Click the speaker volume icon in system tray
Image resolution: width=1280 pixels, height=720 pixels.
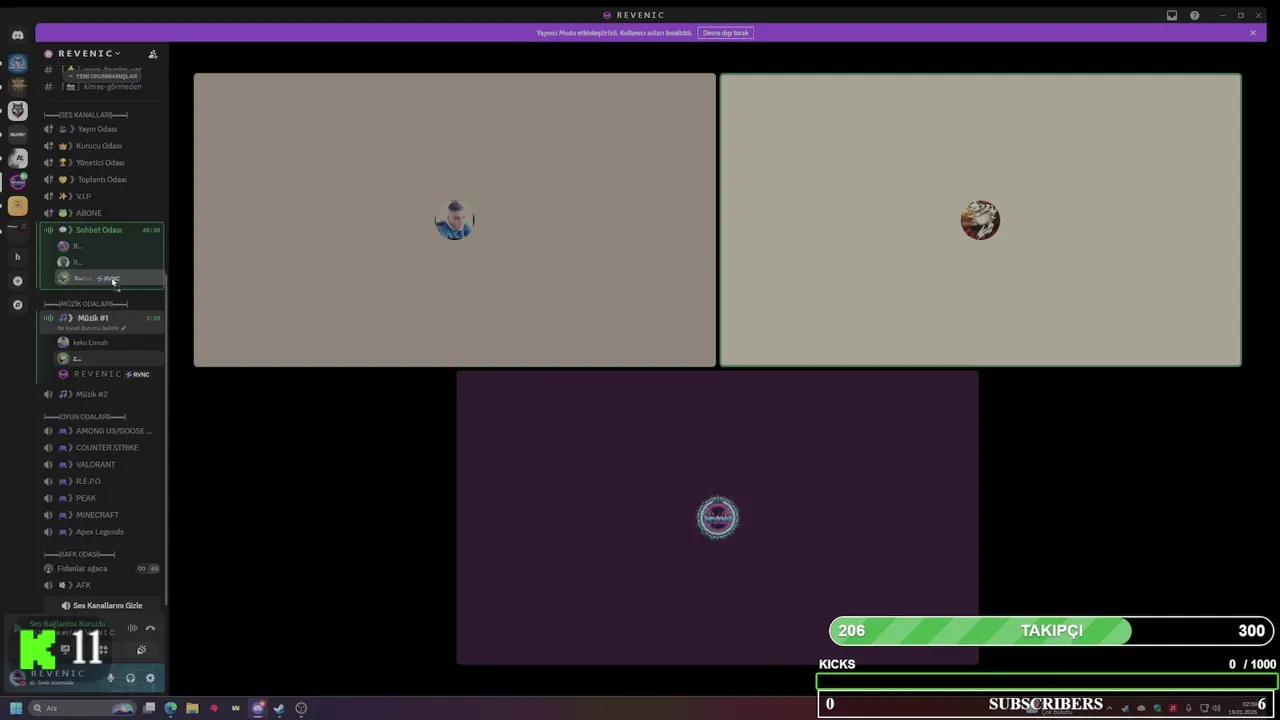point(1216,708)
